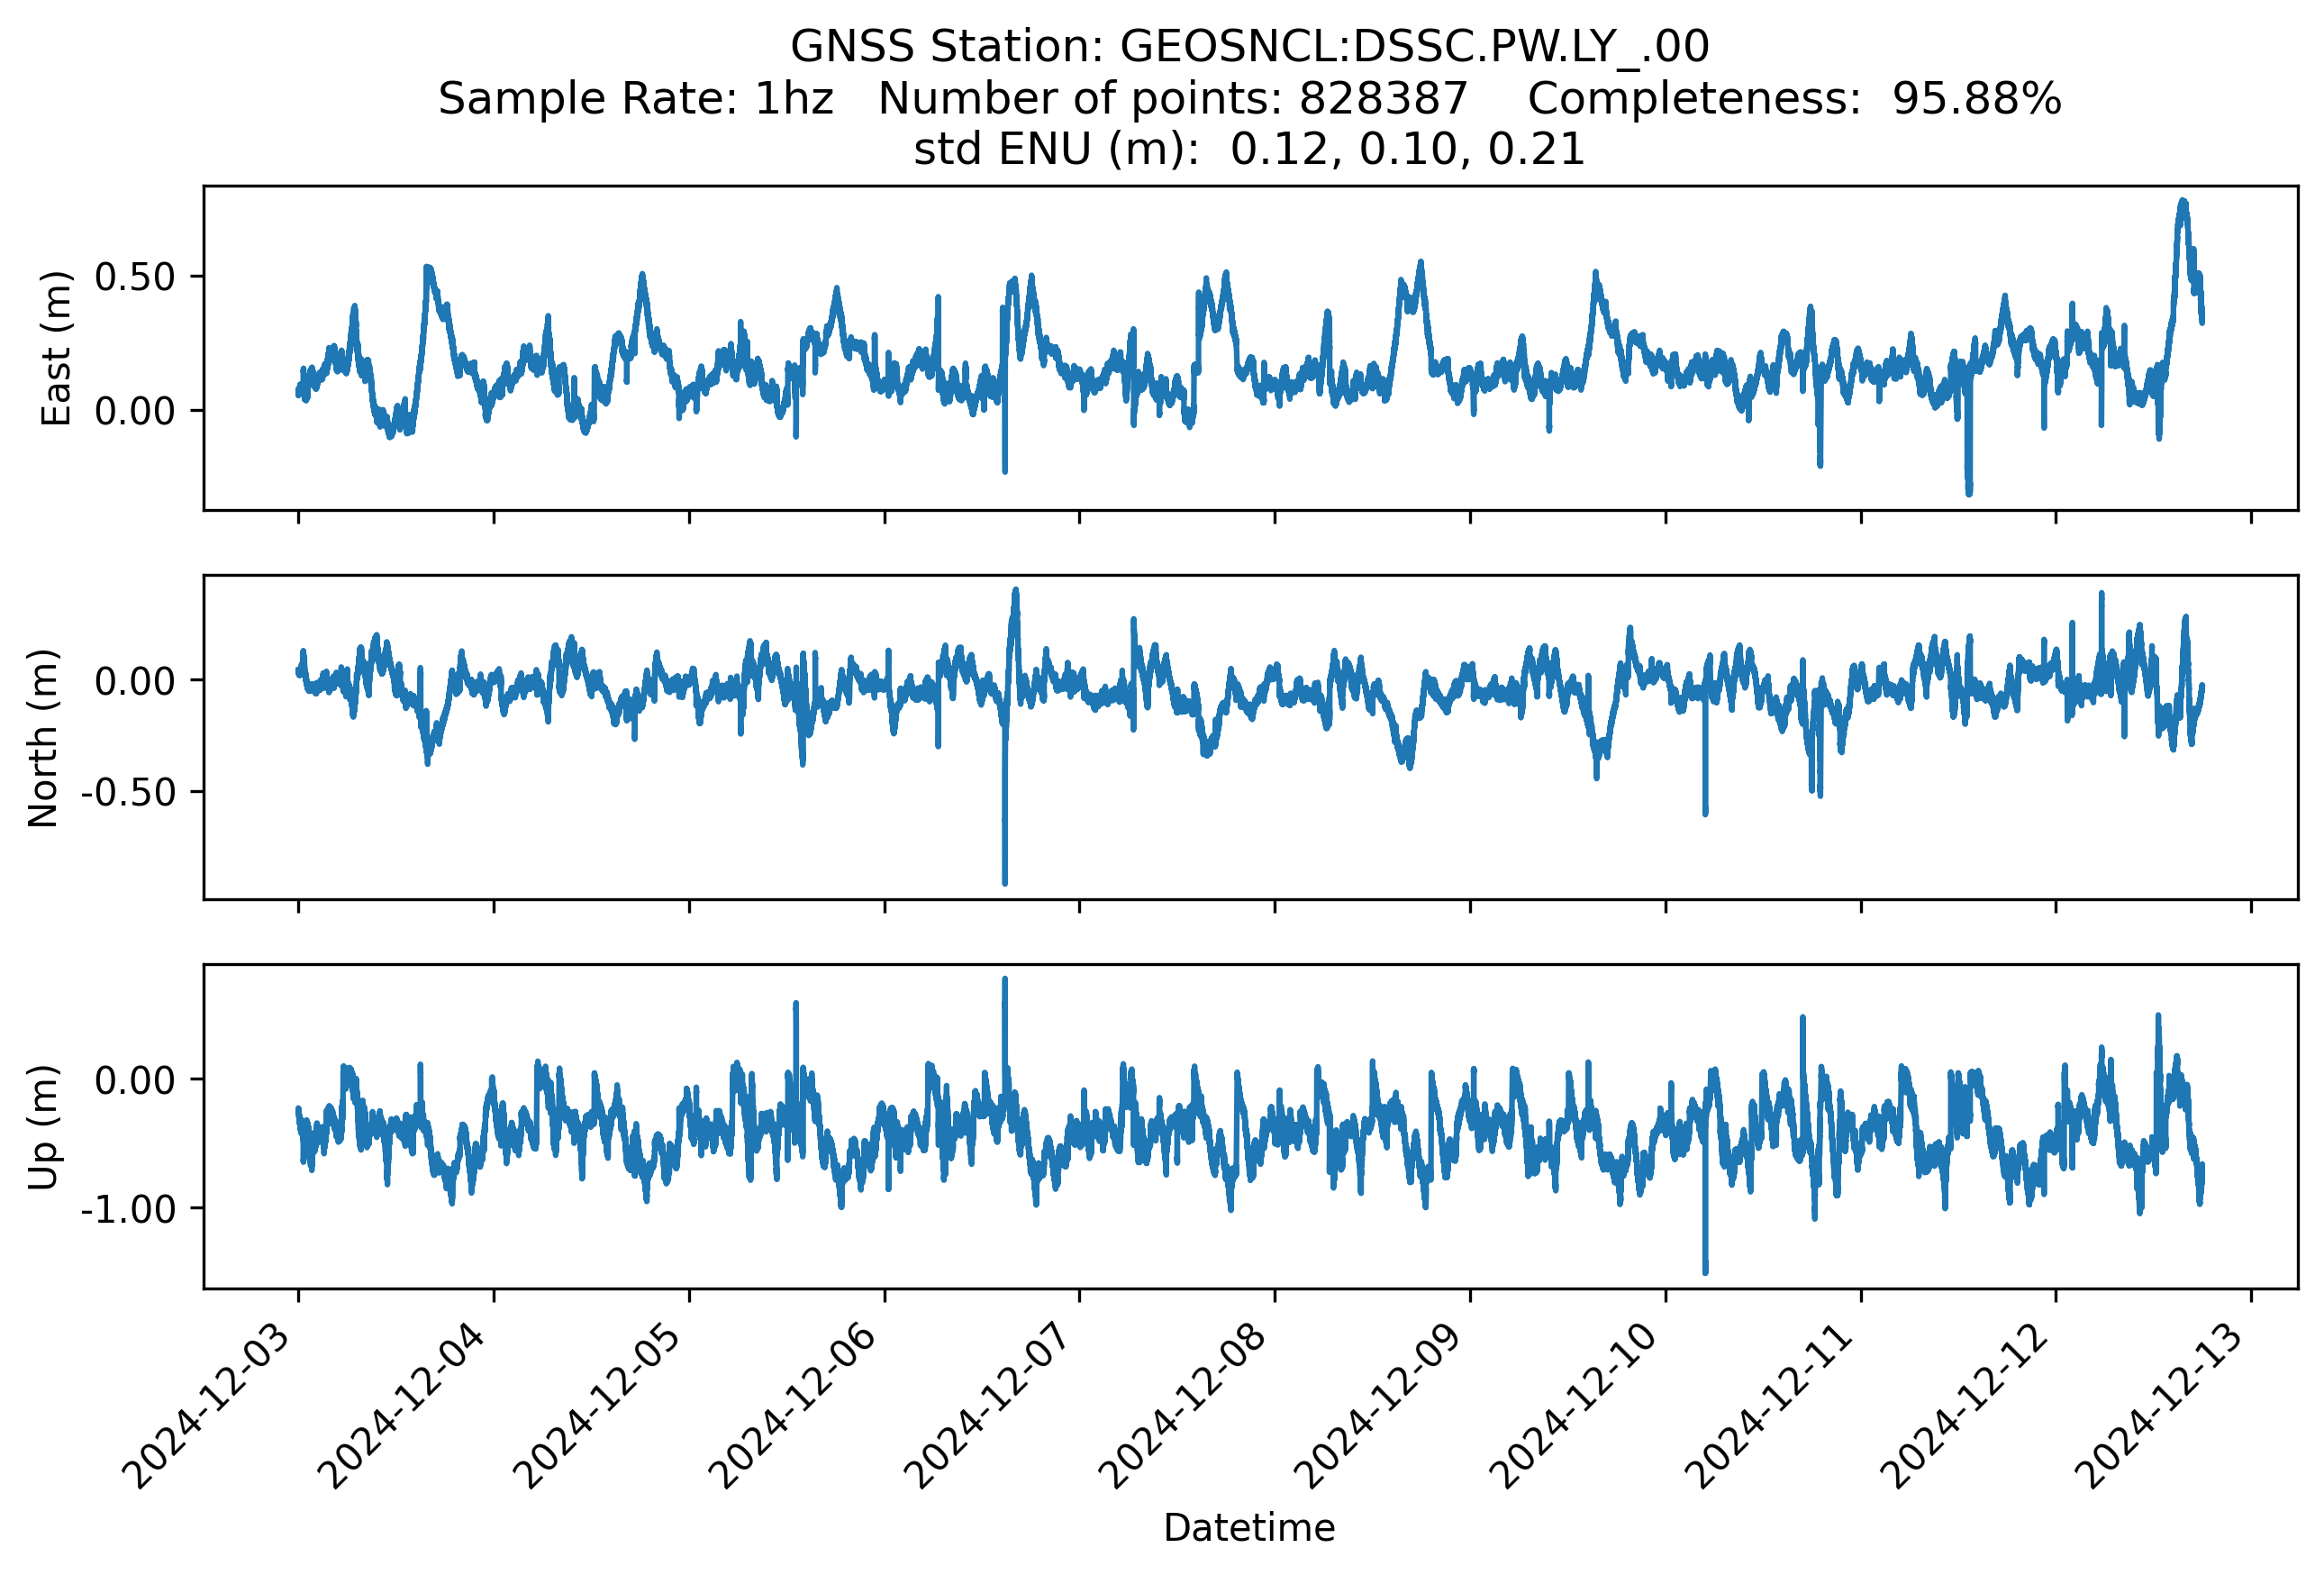
Task: Click the -0.50 tick on North axis
Action: (x=128, y=792)
